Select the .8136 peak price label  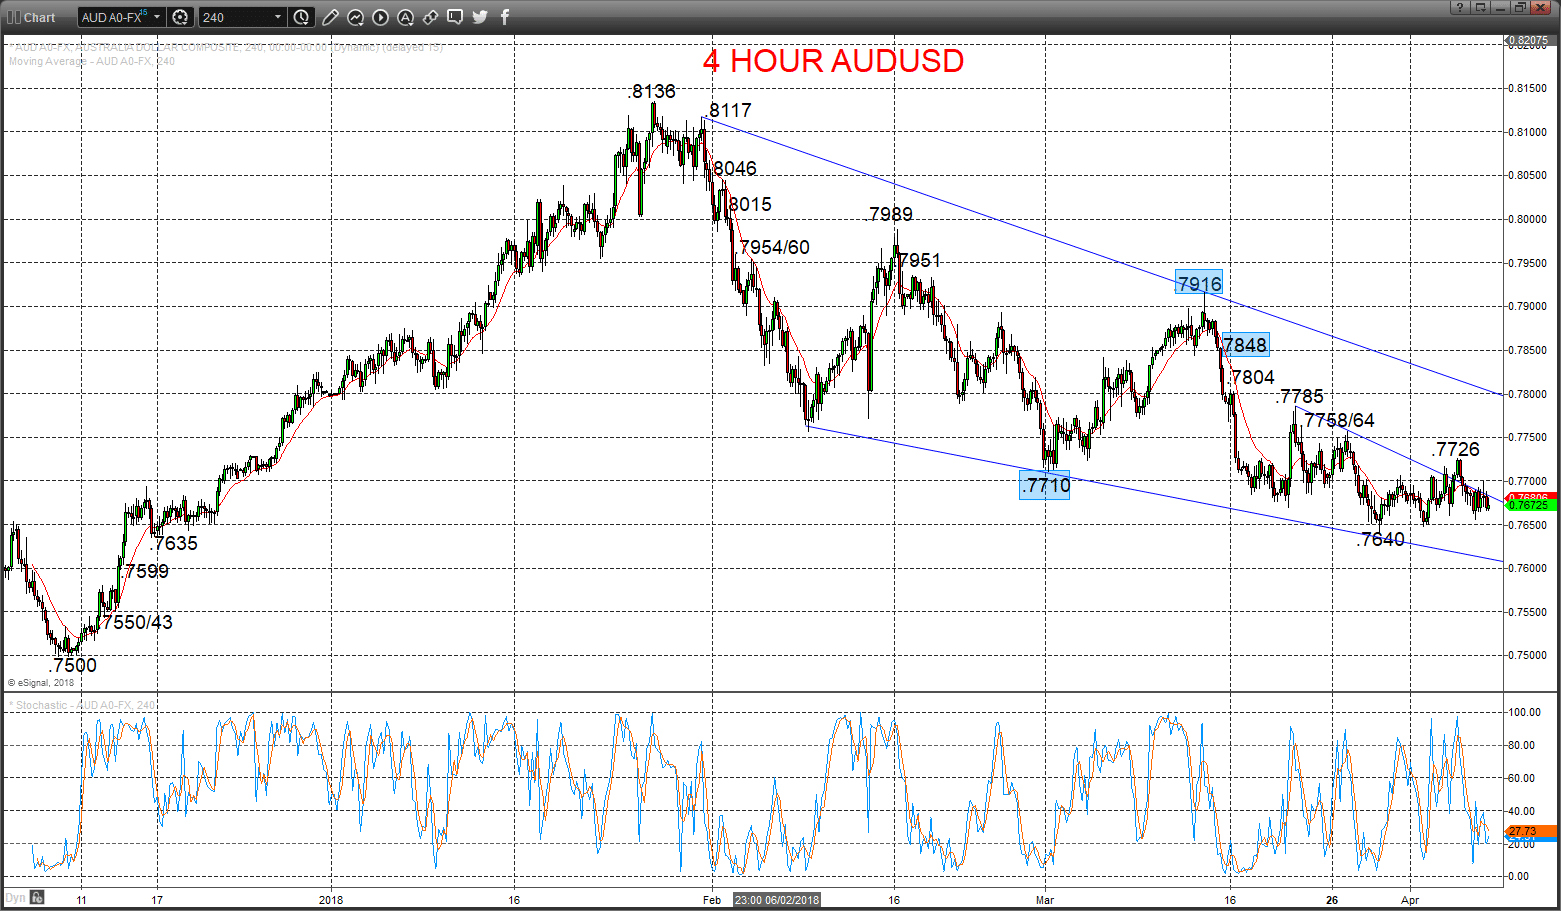[652, 91]
